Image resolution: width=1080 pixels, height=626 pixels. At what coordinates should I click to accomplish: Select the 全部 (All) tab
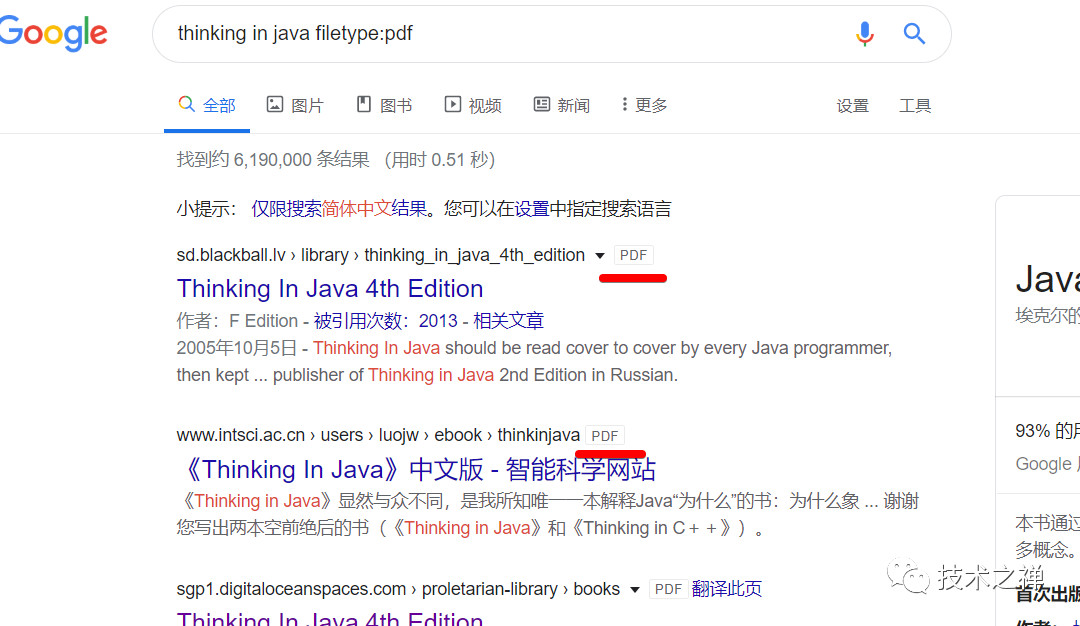pyautogui.click(x=207, y=105)
